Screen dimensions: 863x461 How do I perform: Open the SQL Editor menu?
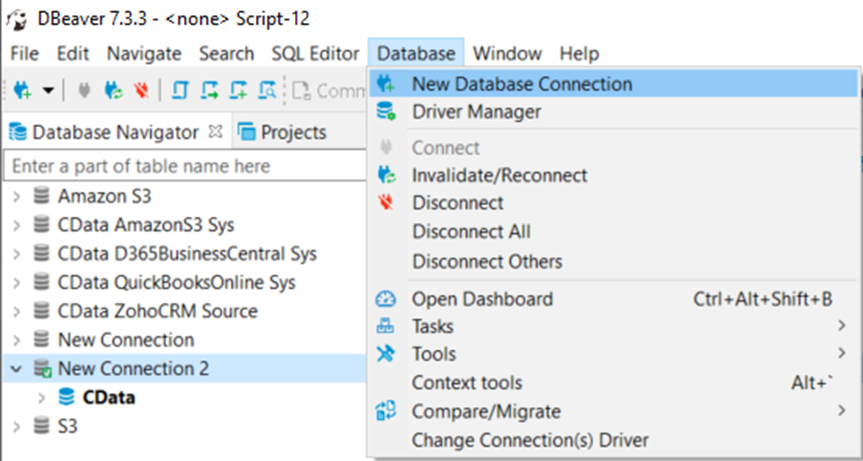point(314,54)
